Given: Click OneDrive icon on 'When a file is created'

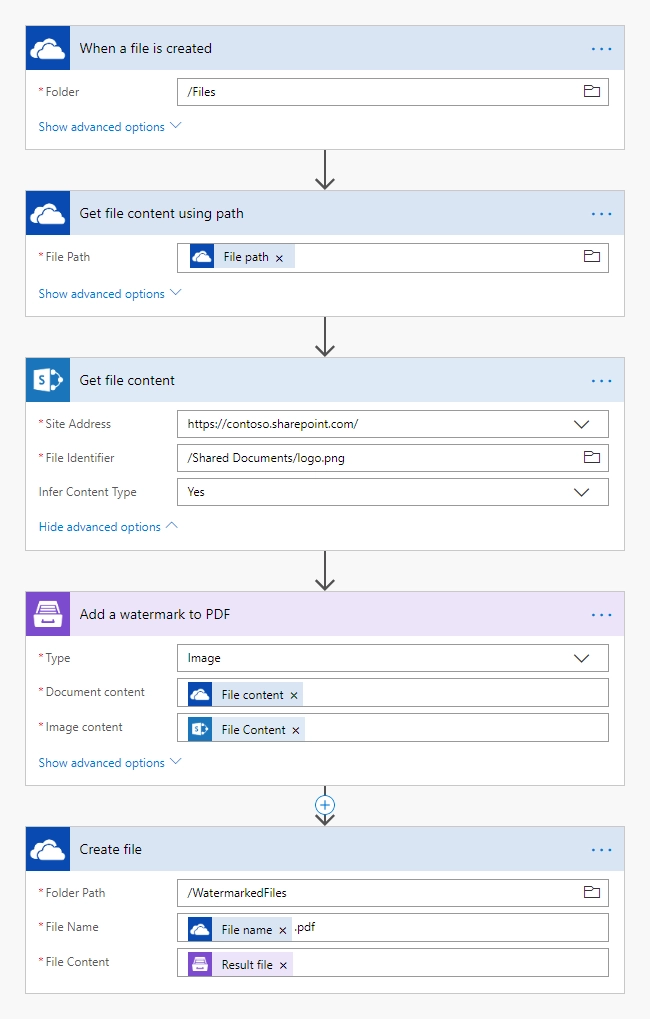Looking at the screenshot, I should tap(47, 48).
